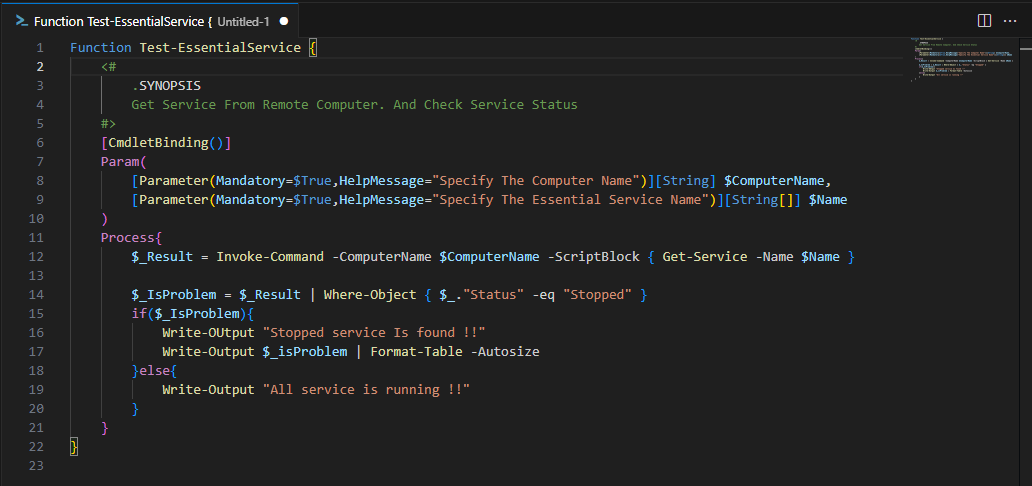Image resolution: width=1032 pixels, height=486 pixels.
Task: Click the #> comment closer on line 5
Action: click(x=108, y=124)
